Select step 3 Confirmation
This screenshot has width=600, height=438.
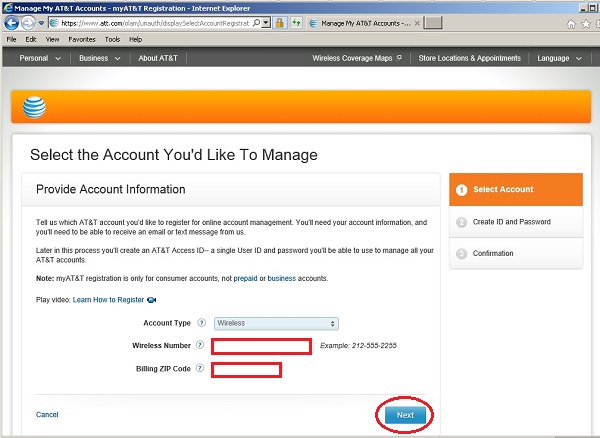pyautogui.click(x=516, y=253)
